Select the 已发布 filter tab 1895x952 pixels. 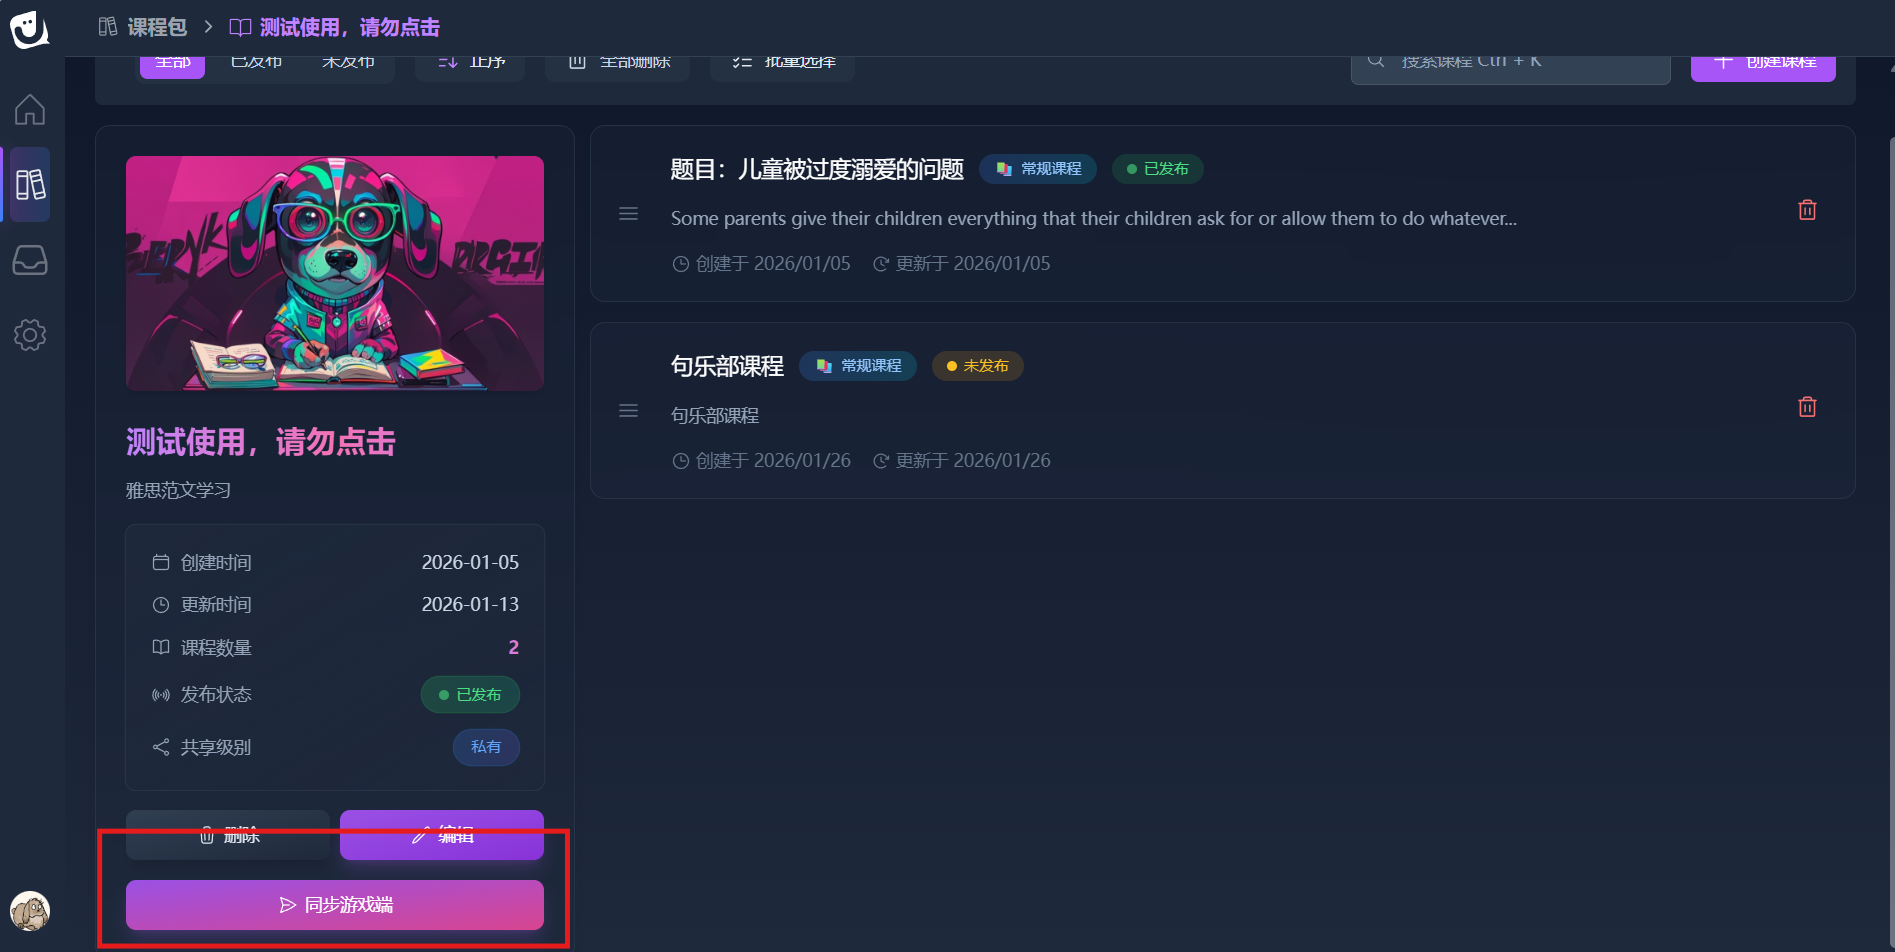pyautogui.click(x=256, y=65)
